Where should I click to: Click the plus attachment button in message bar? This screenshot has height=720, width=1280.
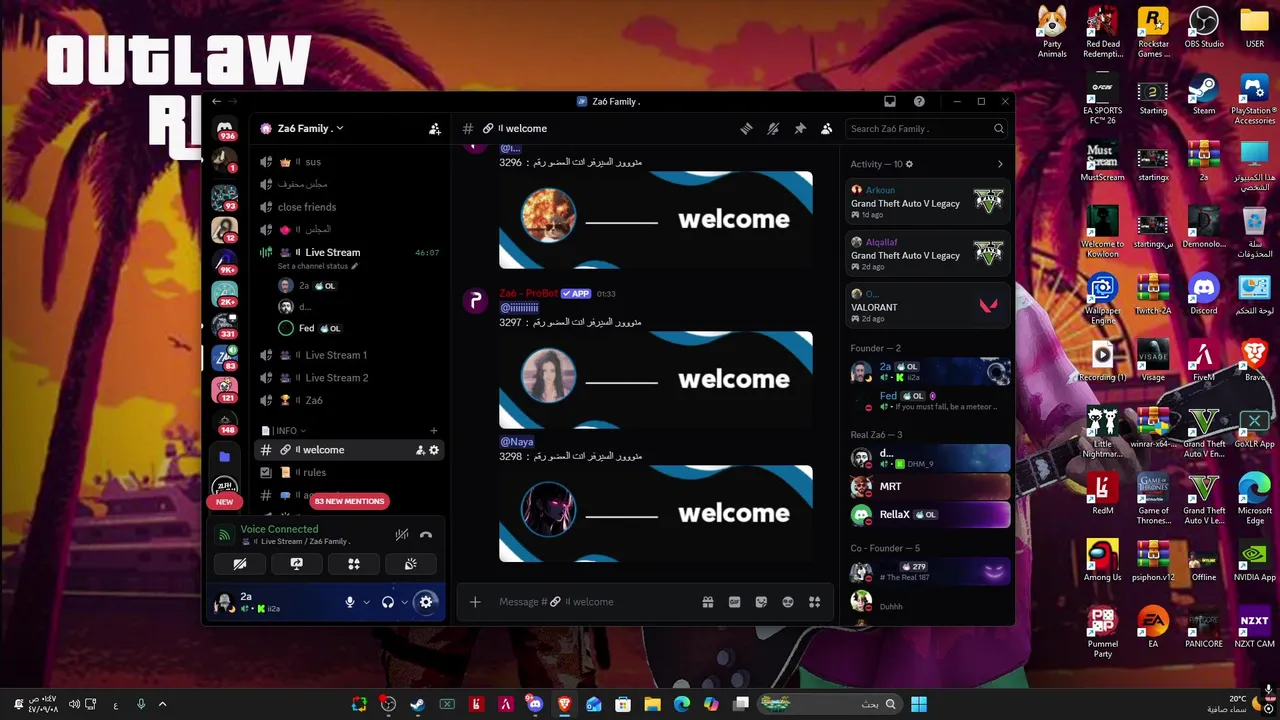[x=475, y=602]
